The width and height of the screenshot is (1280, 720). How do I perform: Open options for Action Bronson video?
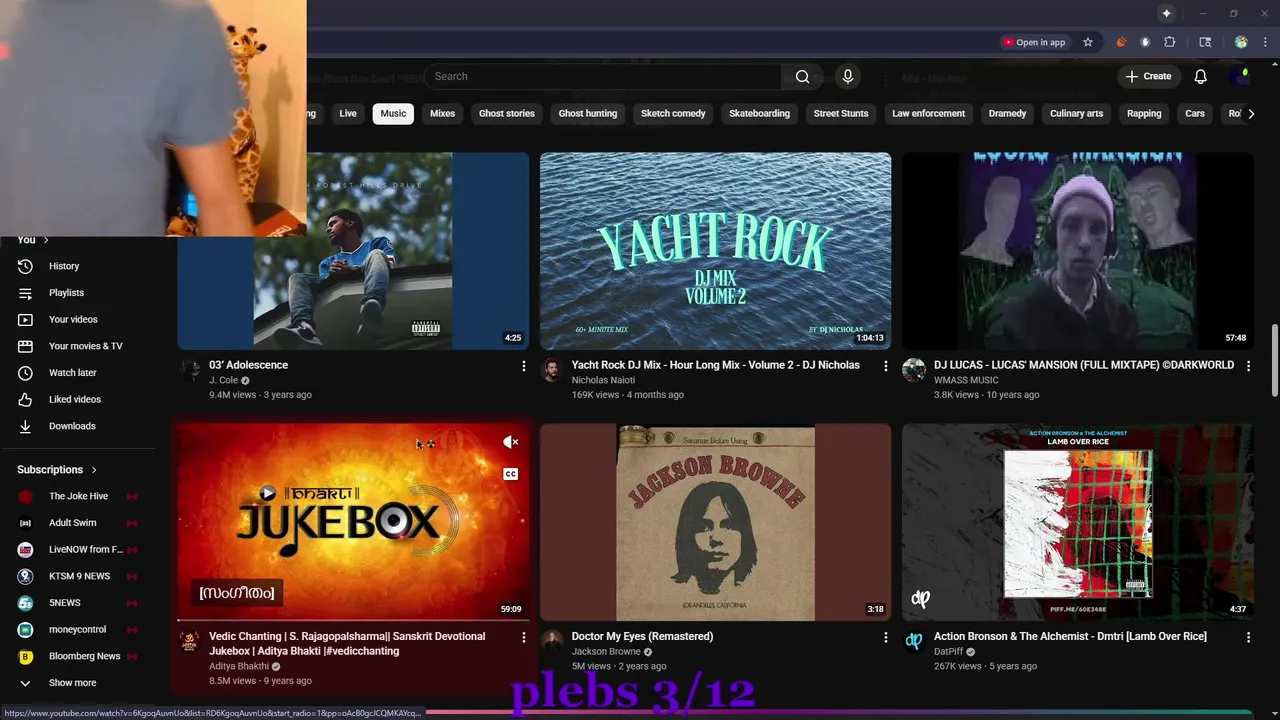tap(1248, 637)
